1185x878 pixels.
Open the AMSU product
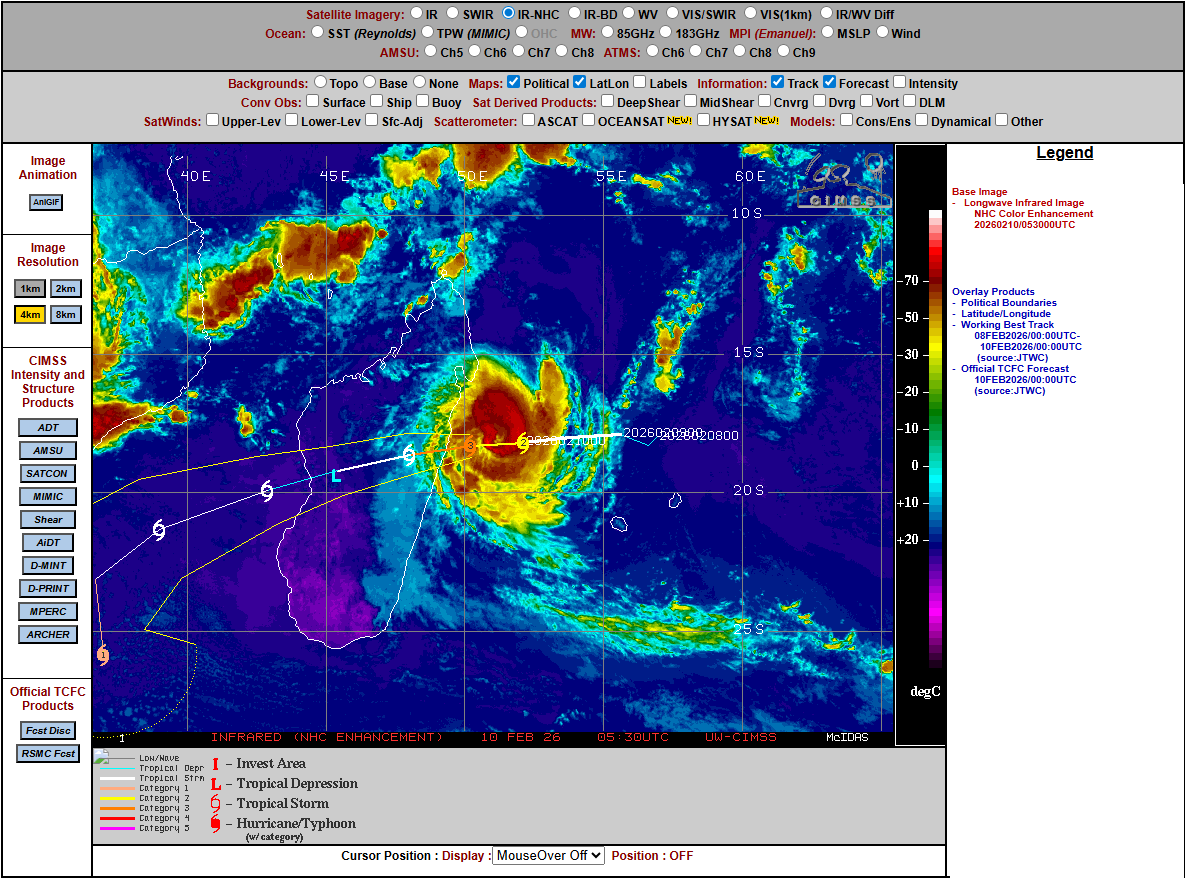48,450
